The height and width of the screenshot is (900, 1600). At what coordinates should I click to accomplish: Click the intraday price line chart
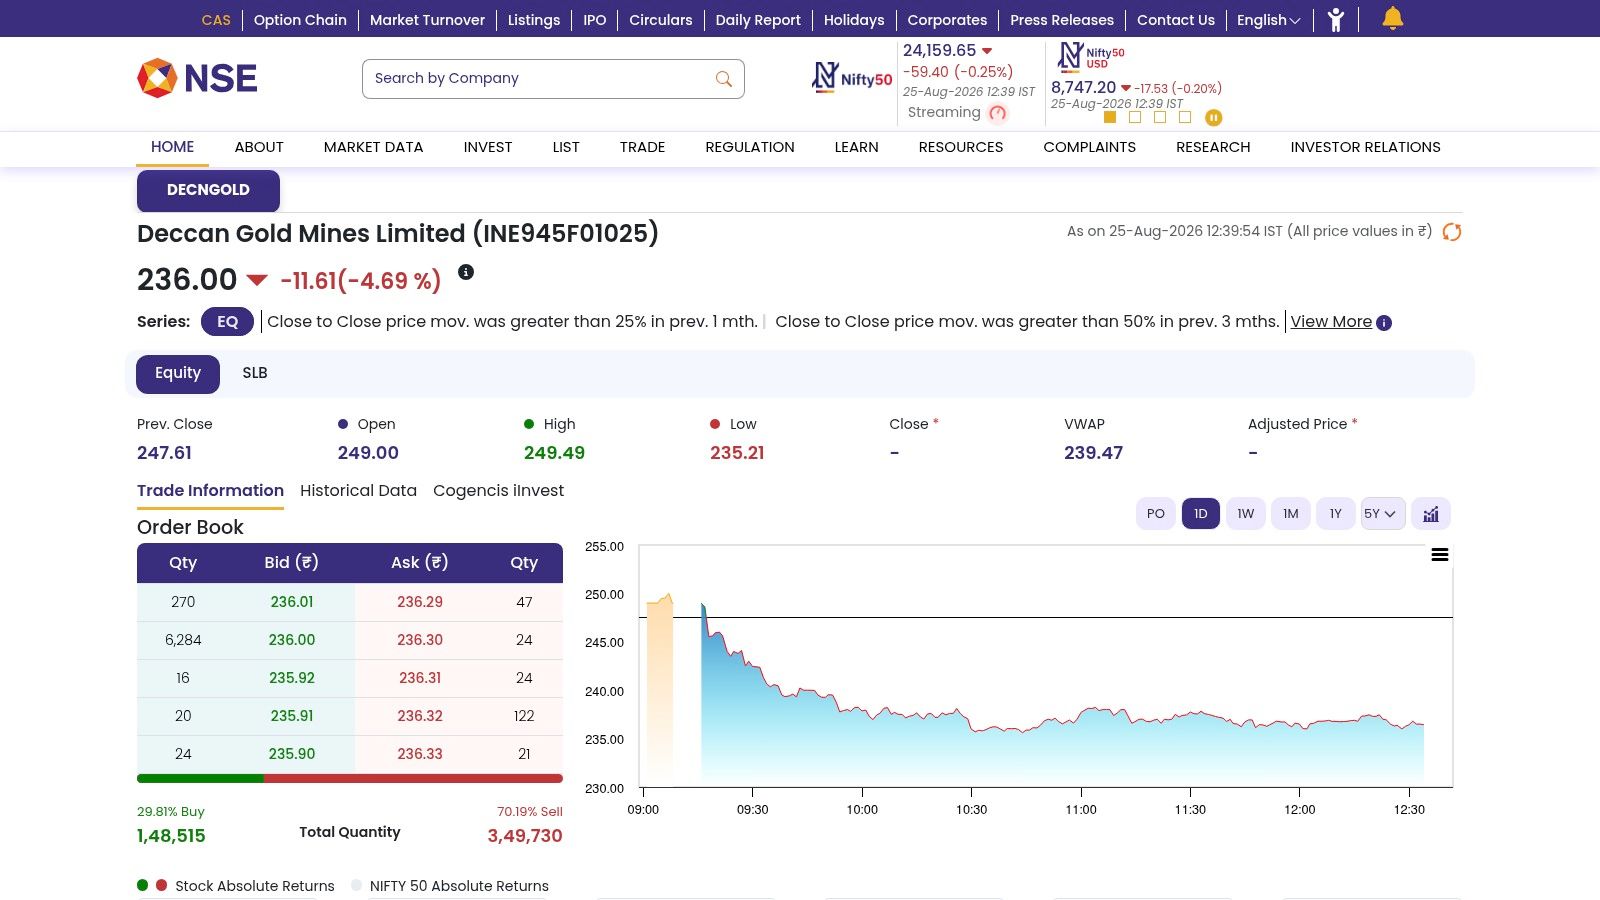[1062, 695]
